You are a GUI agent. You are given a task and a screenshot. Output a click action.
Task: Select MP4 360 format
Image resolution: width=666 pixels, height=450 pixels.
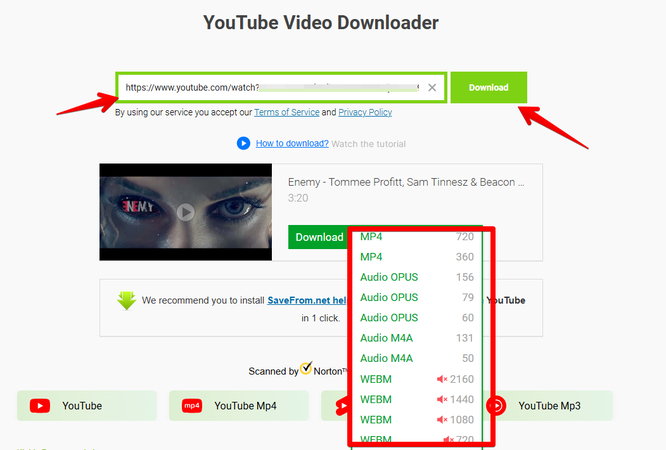point(417,257)
